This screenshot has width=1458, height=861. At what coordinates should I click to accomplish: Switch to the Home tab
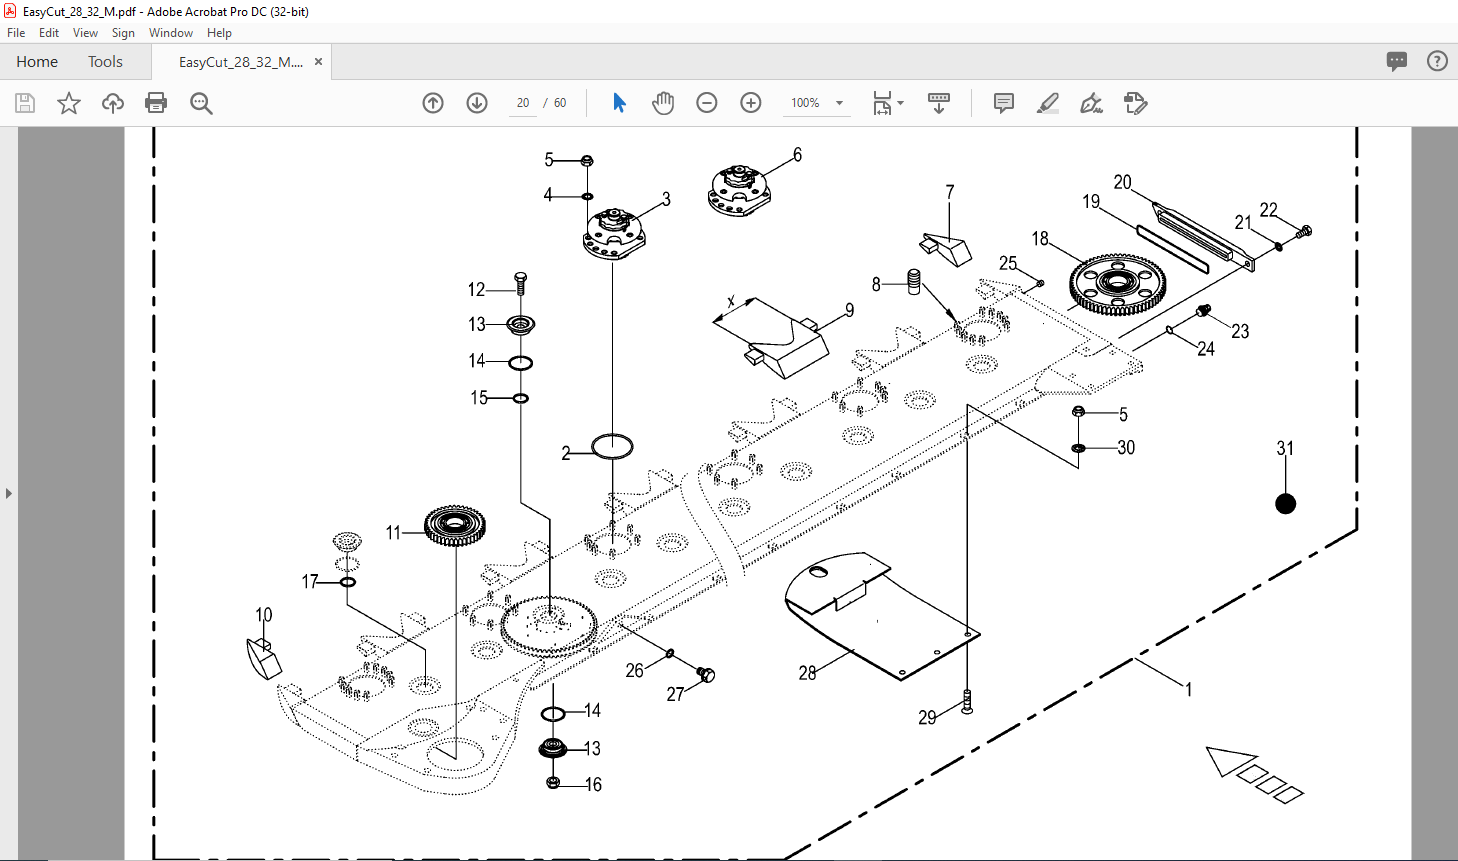pos(37,62)
